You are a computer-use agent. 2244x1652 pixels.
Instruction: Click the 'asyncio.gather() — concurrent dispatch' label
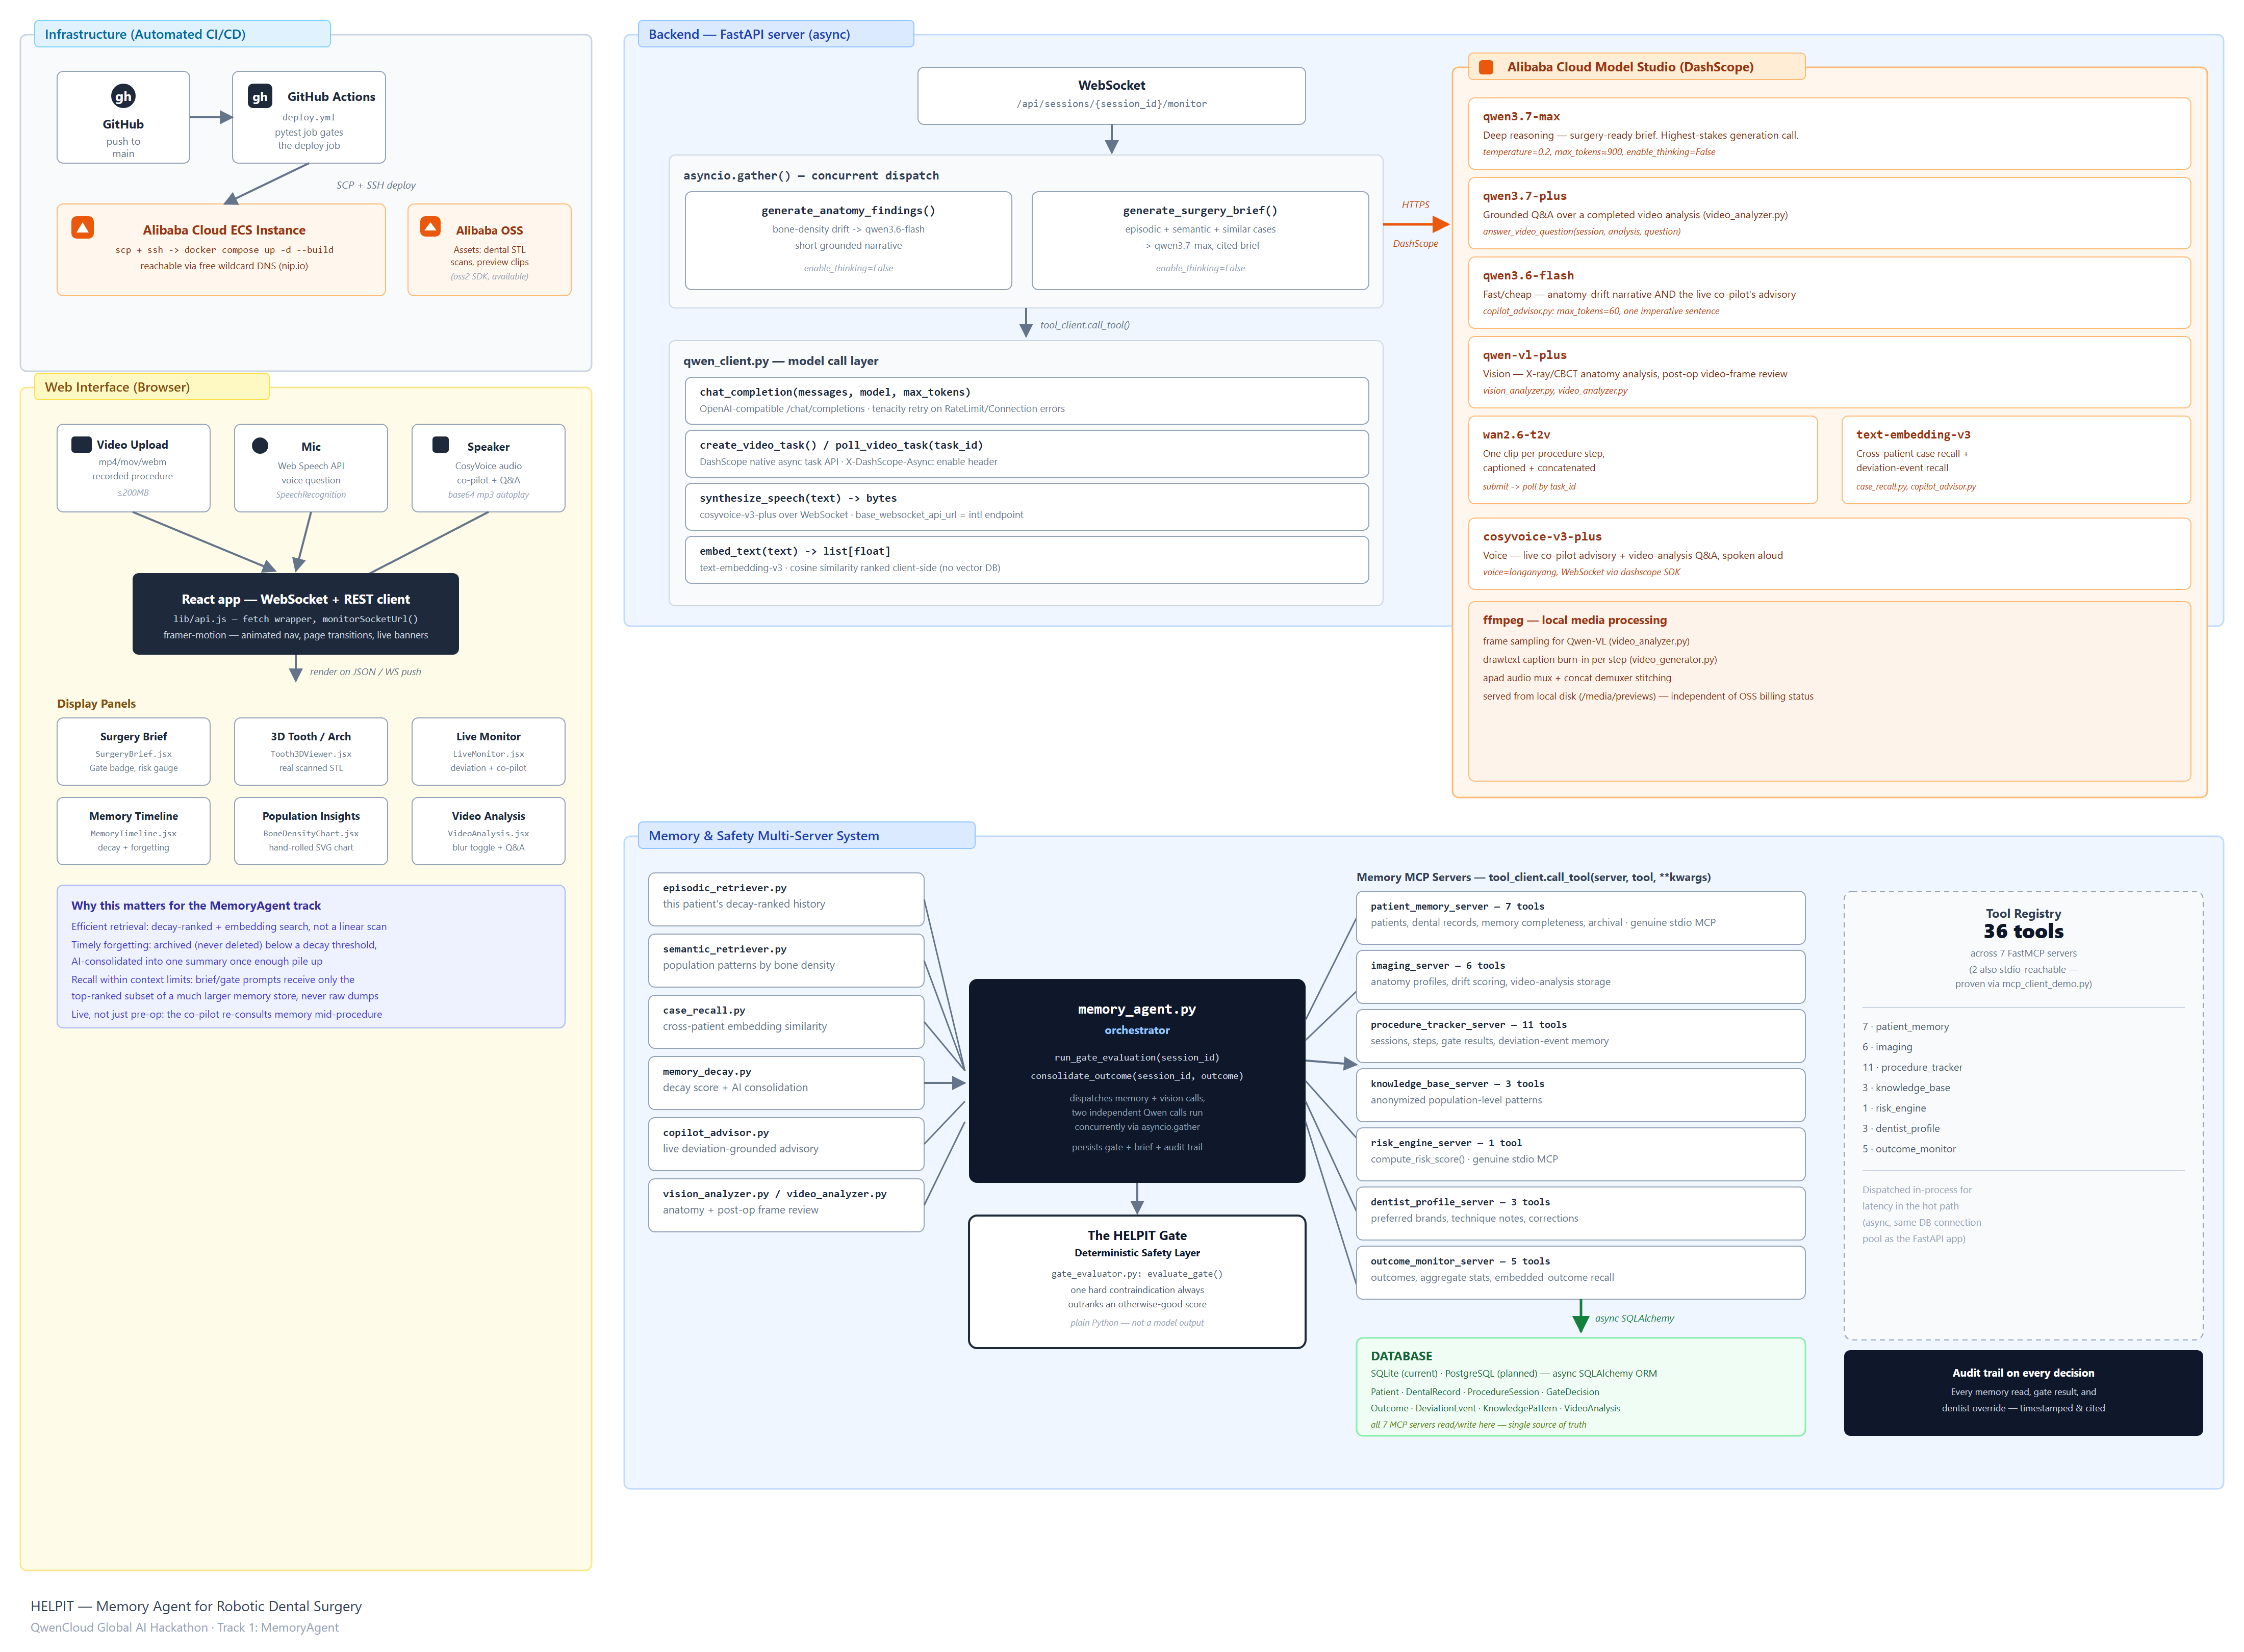pos(811,175)
